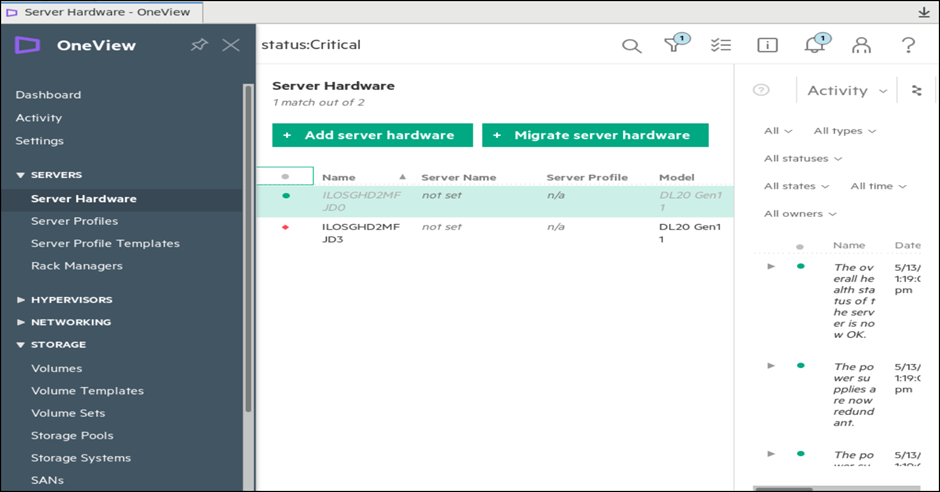Expand the third activity entry at bottom
This screenshot has width=940, height=492.
coord(771,454)
